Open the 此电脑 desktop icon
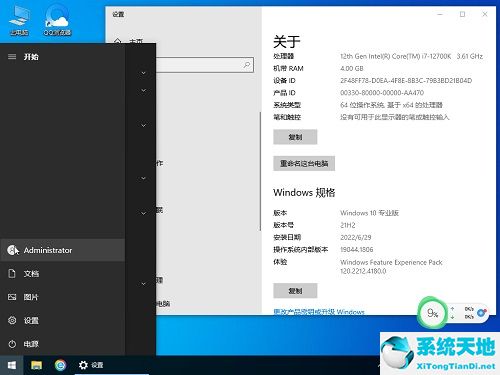500x375 pixels. (19, 21)
